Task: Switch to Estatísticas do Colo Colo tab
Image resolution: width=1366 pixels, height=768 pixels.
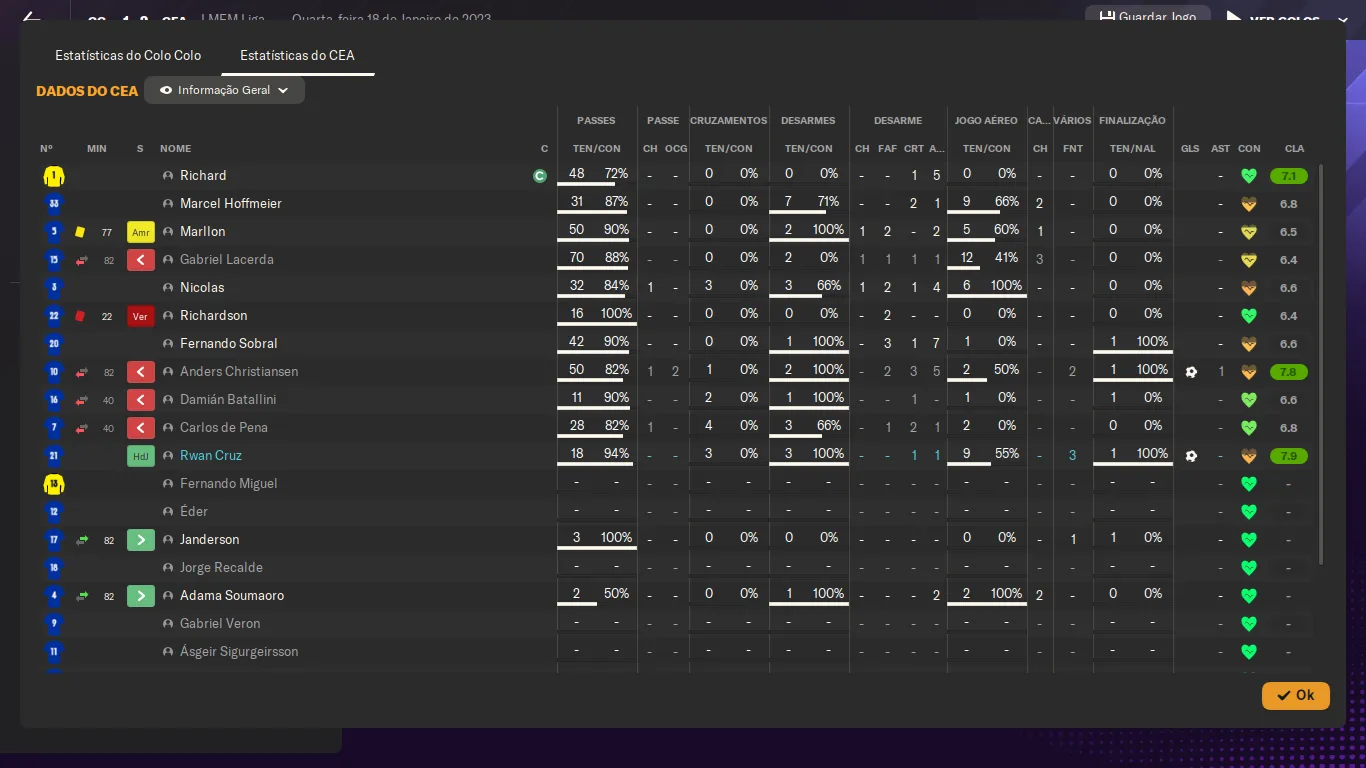Action: pos(128,56)
